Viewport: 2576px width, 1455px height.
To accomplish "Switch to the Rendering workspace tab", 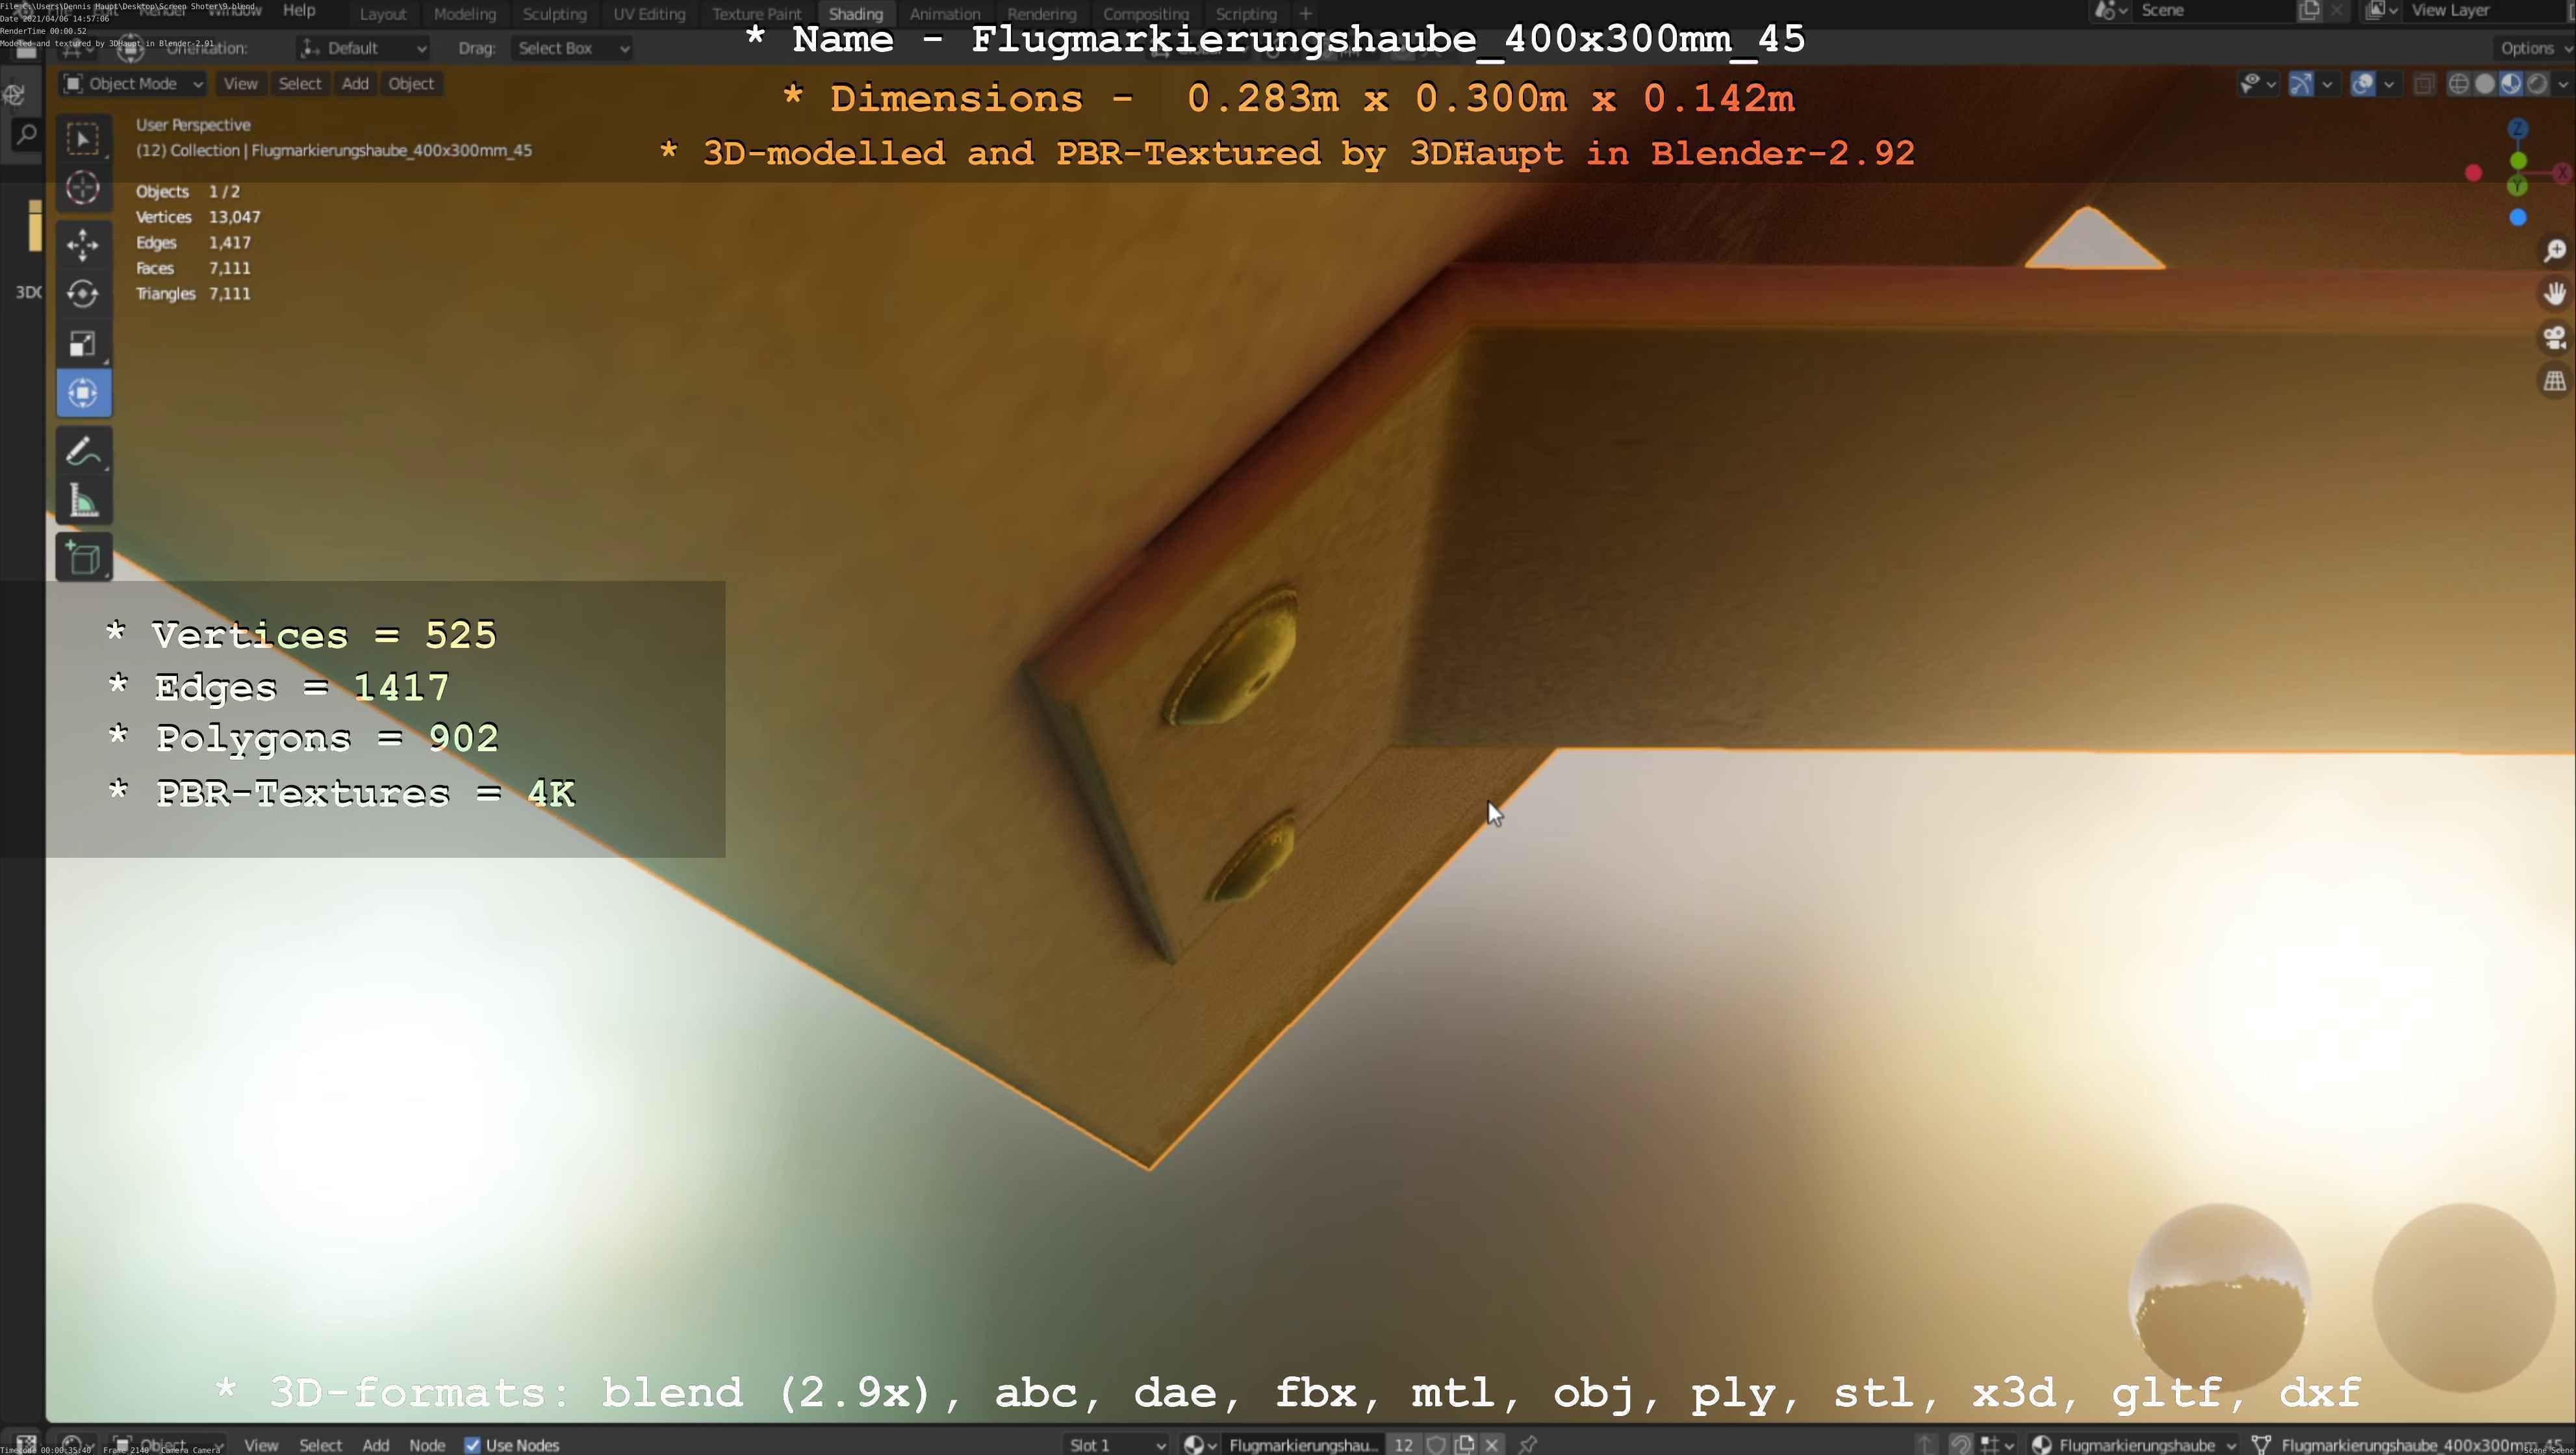I will point(1042,14).
